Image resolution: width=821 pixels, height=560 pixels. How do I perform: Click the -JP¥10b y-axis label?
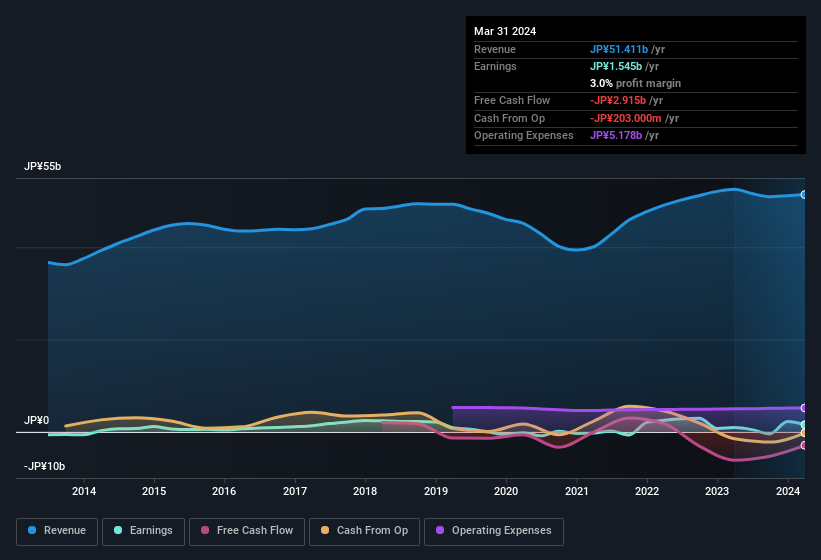tap(45, 466)
